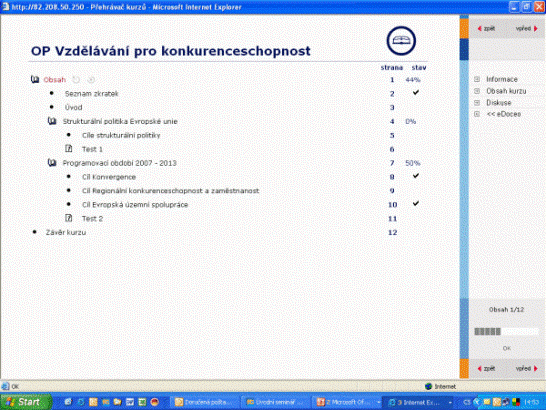Click the test icon next to Test 2
This screenshot has height=410, width=546.
(x=69, y=218)
